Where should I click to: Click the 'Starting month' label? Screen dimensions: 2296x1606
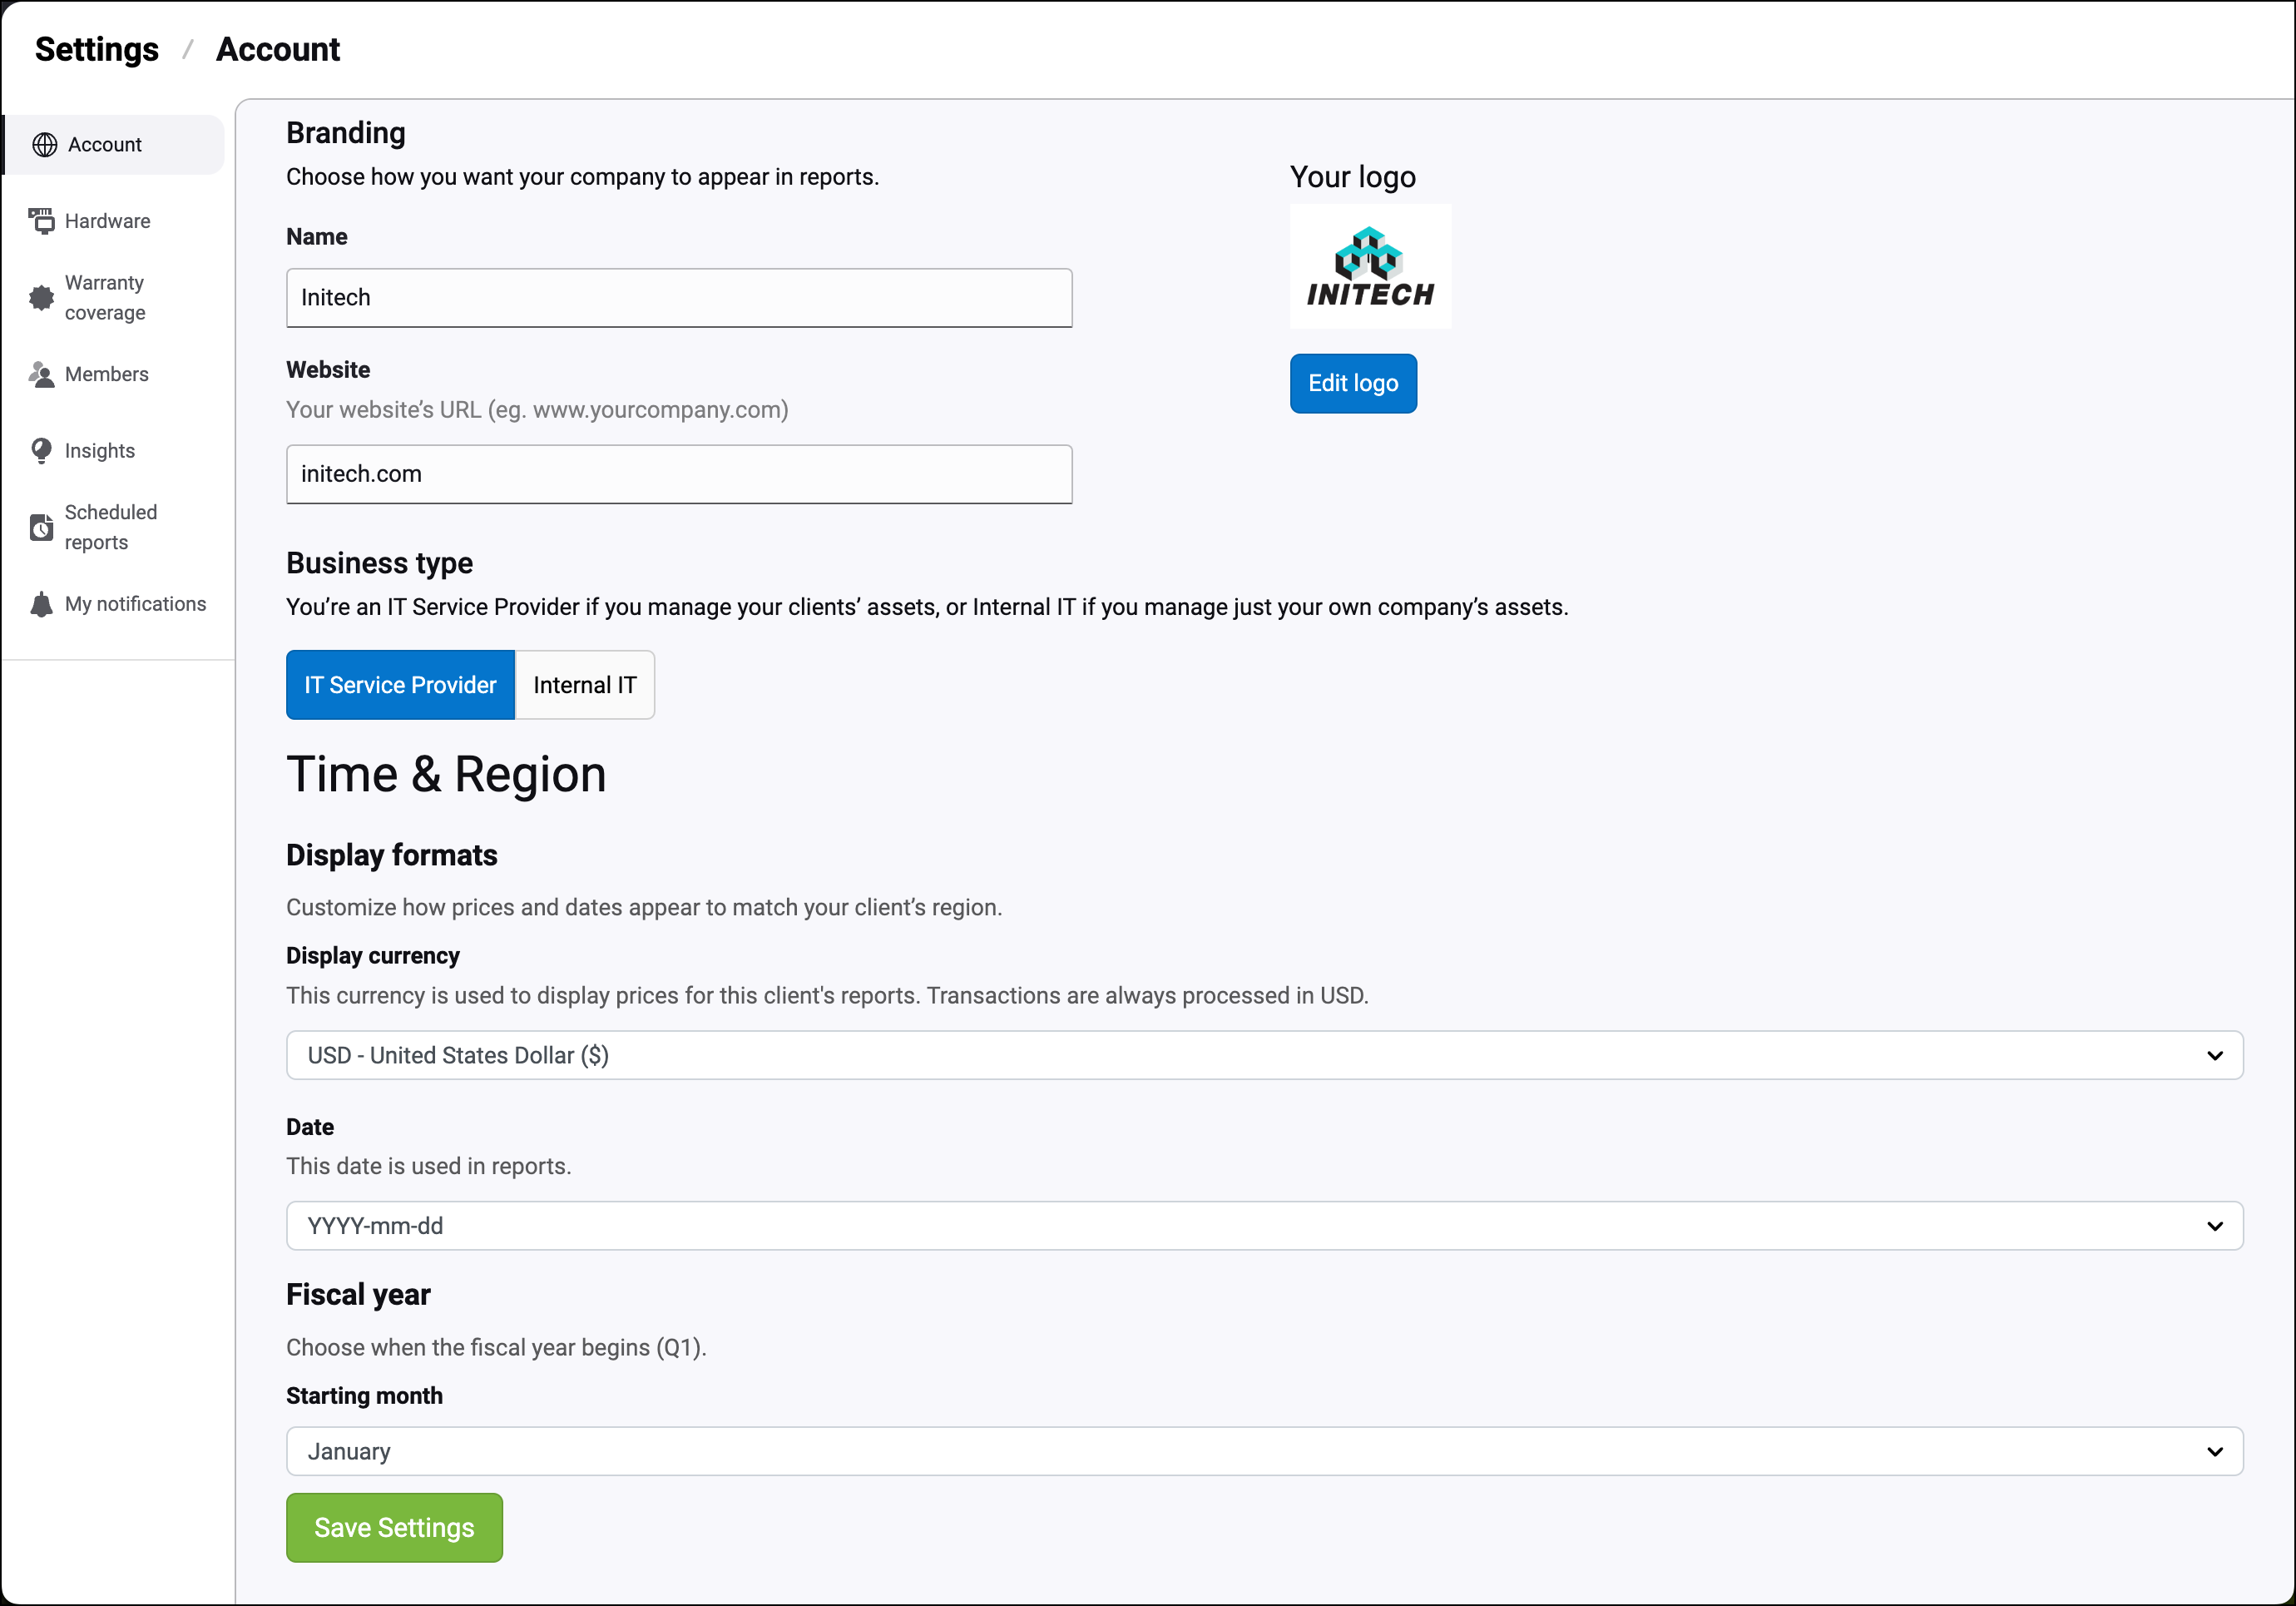click(x=364, y=1396)
